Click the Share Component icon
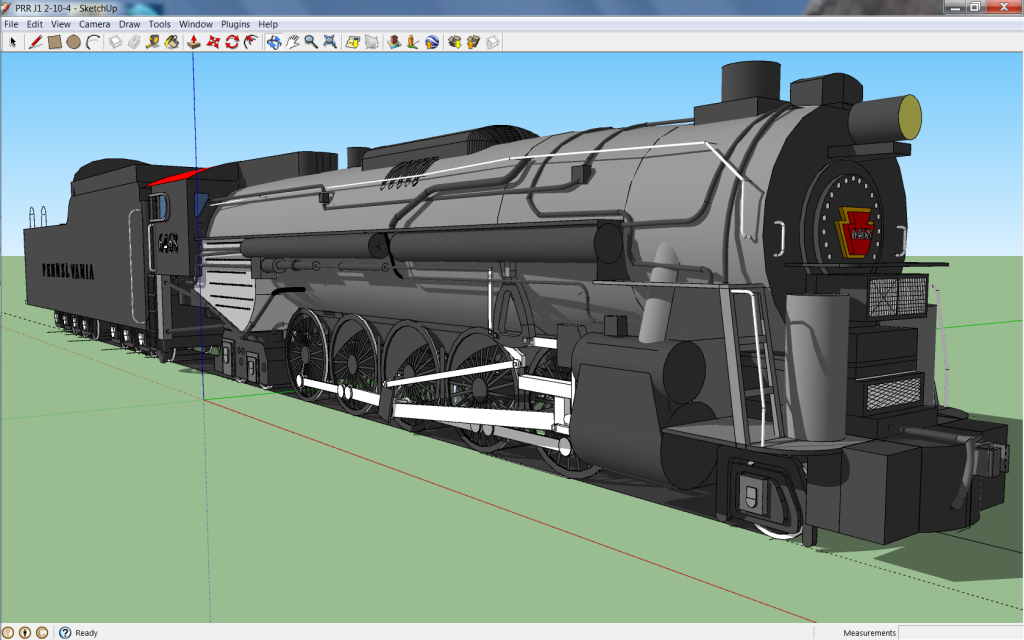This screenshot has height=640, width=1024. [492, 42]
